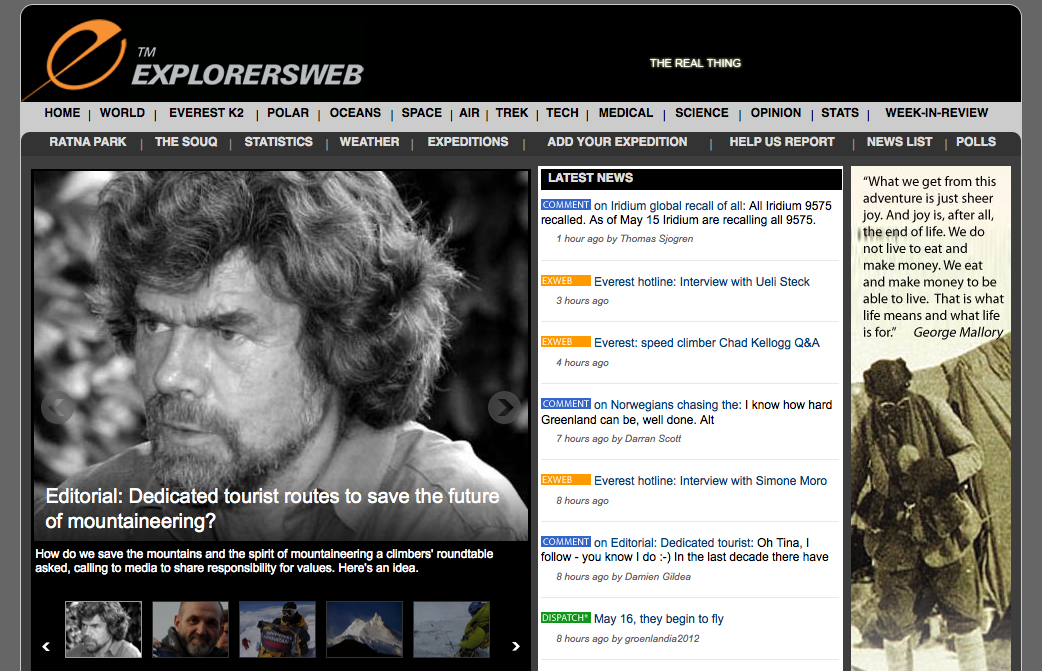
Task: Go to previous slide in main carousel
Action: (57, 407)
